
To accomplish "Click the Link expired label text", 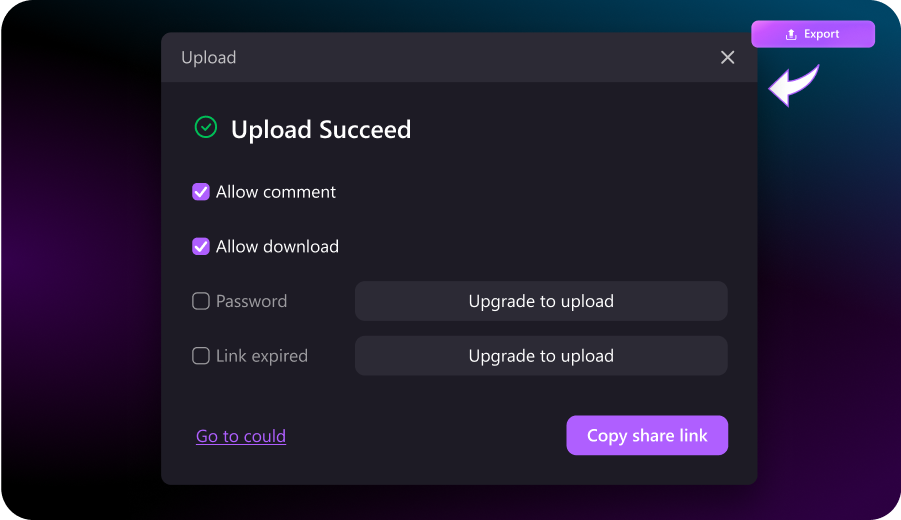I will (x=262, y=356).
